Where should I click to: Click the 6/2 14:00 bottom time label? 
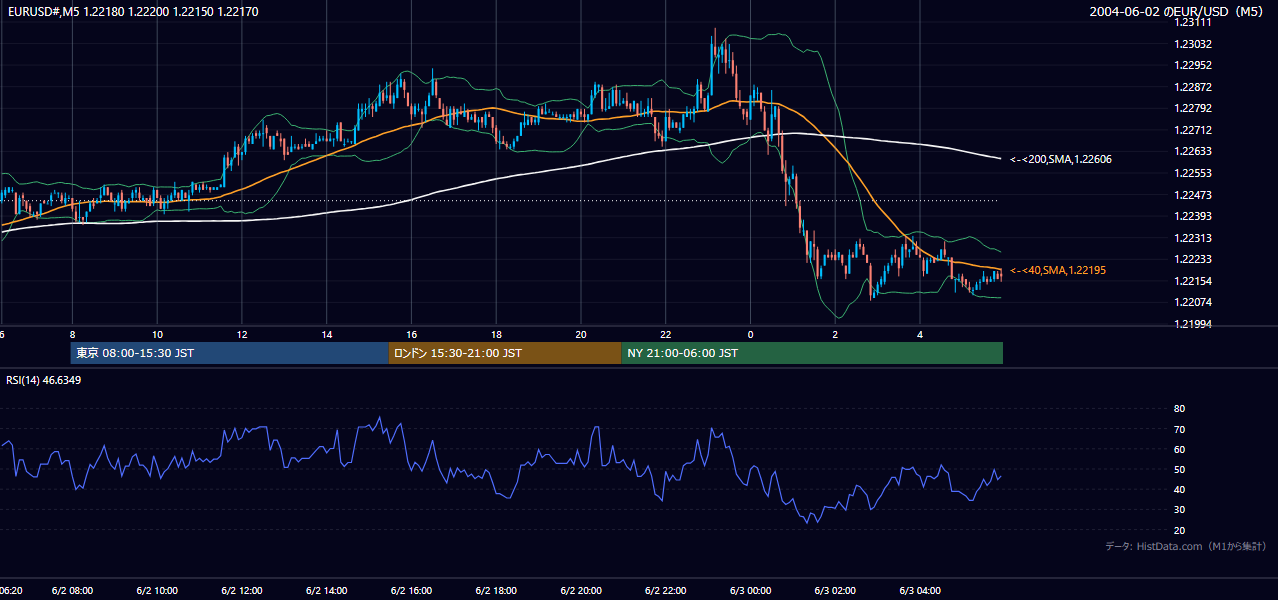pyautogui.click(x=327, y=591)
